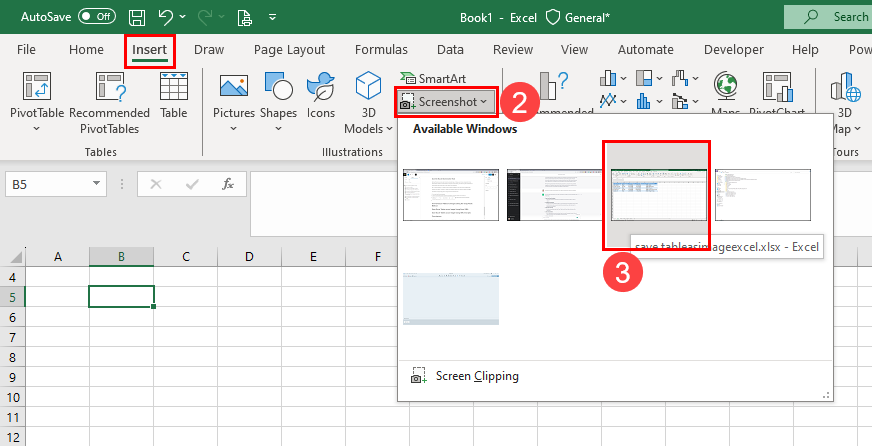Click the Redo arrow icon
The image size is (872, 446).
[x=205, y=17]
